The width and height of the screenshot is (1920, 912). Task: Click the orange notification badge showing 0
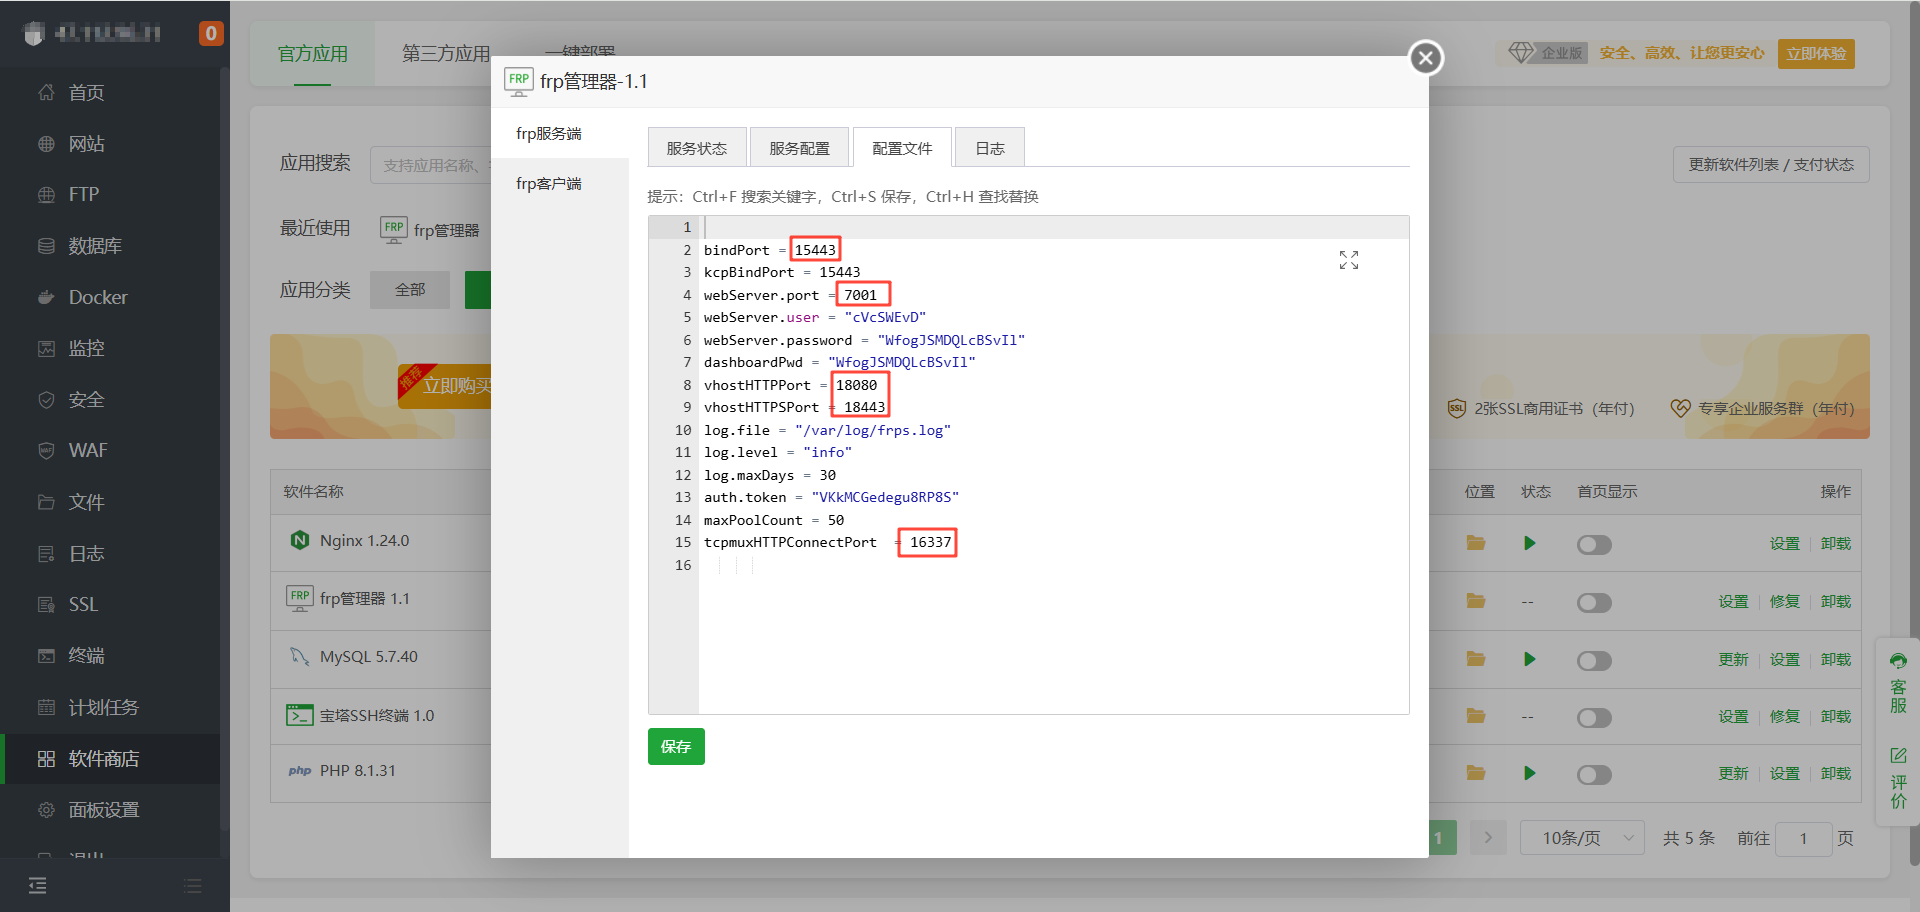pyautogui.click(x=211, y=34)
